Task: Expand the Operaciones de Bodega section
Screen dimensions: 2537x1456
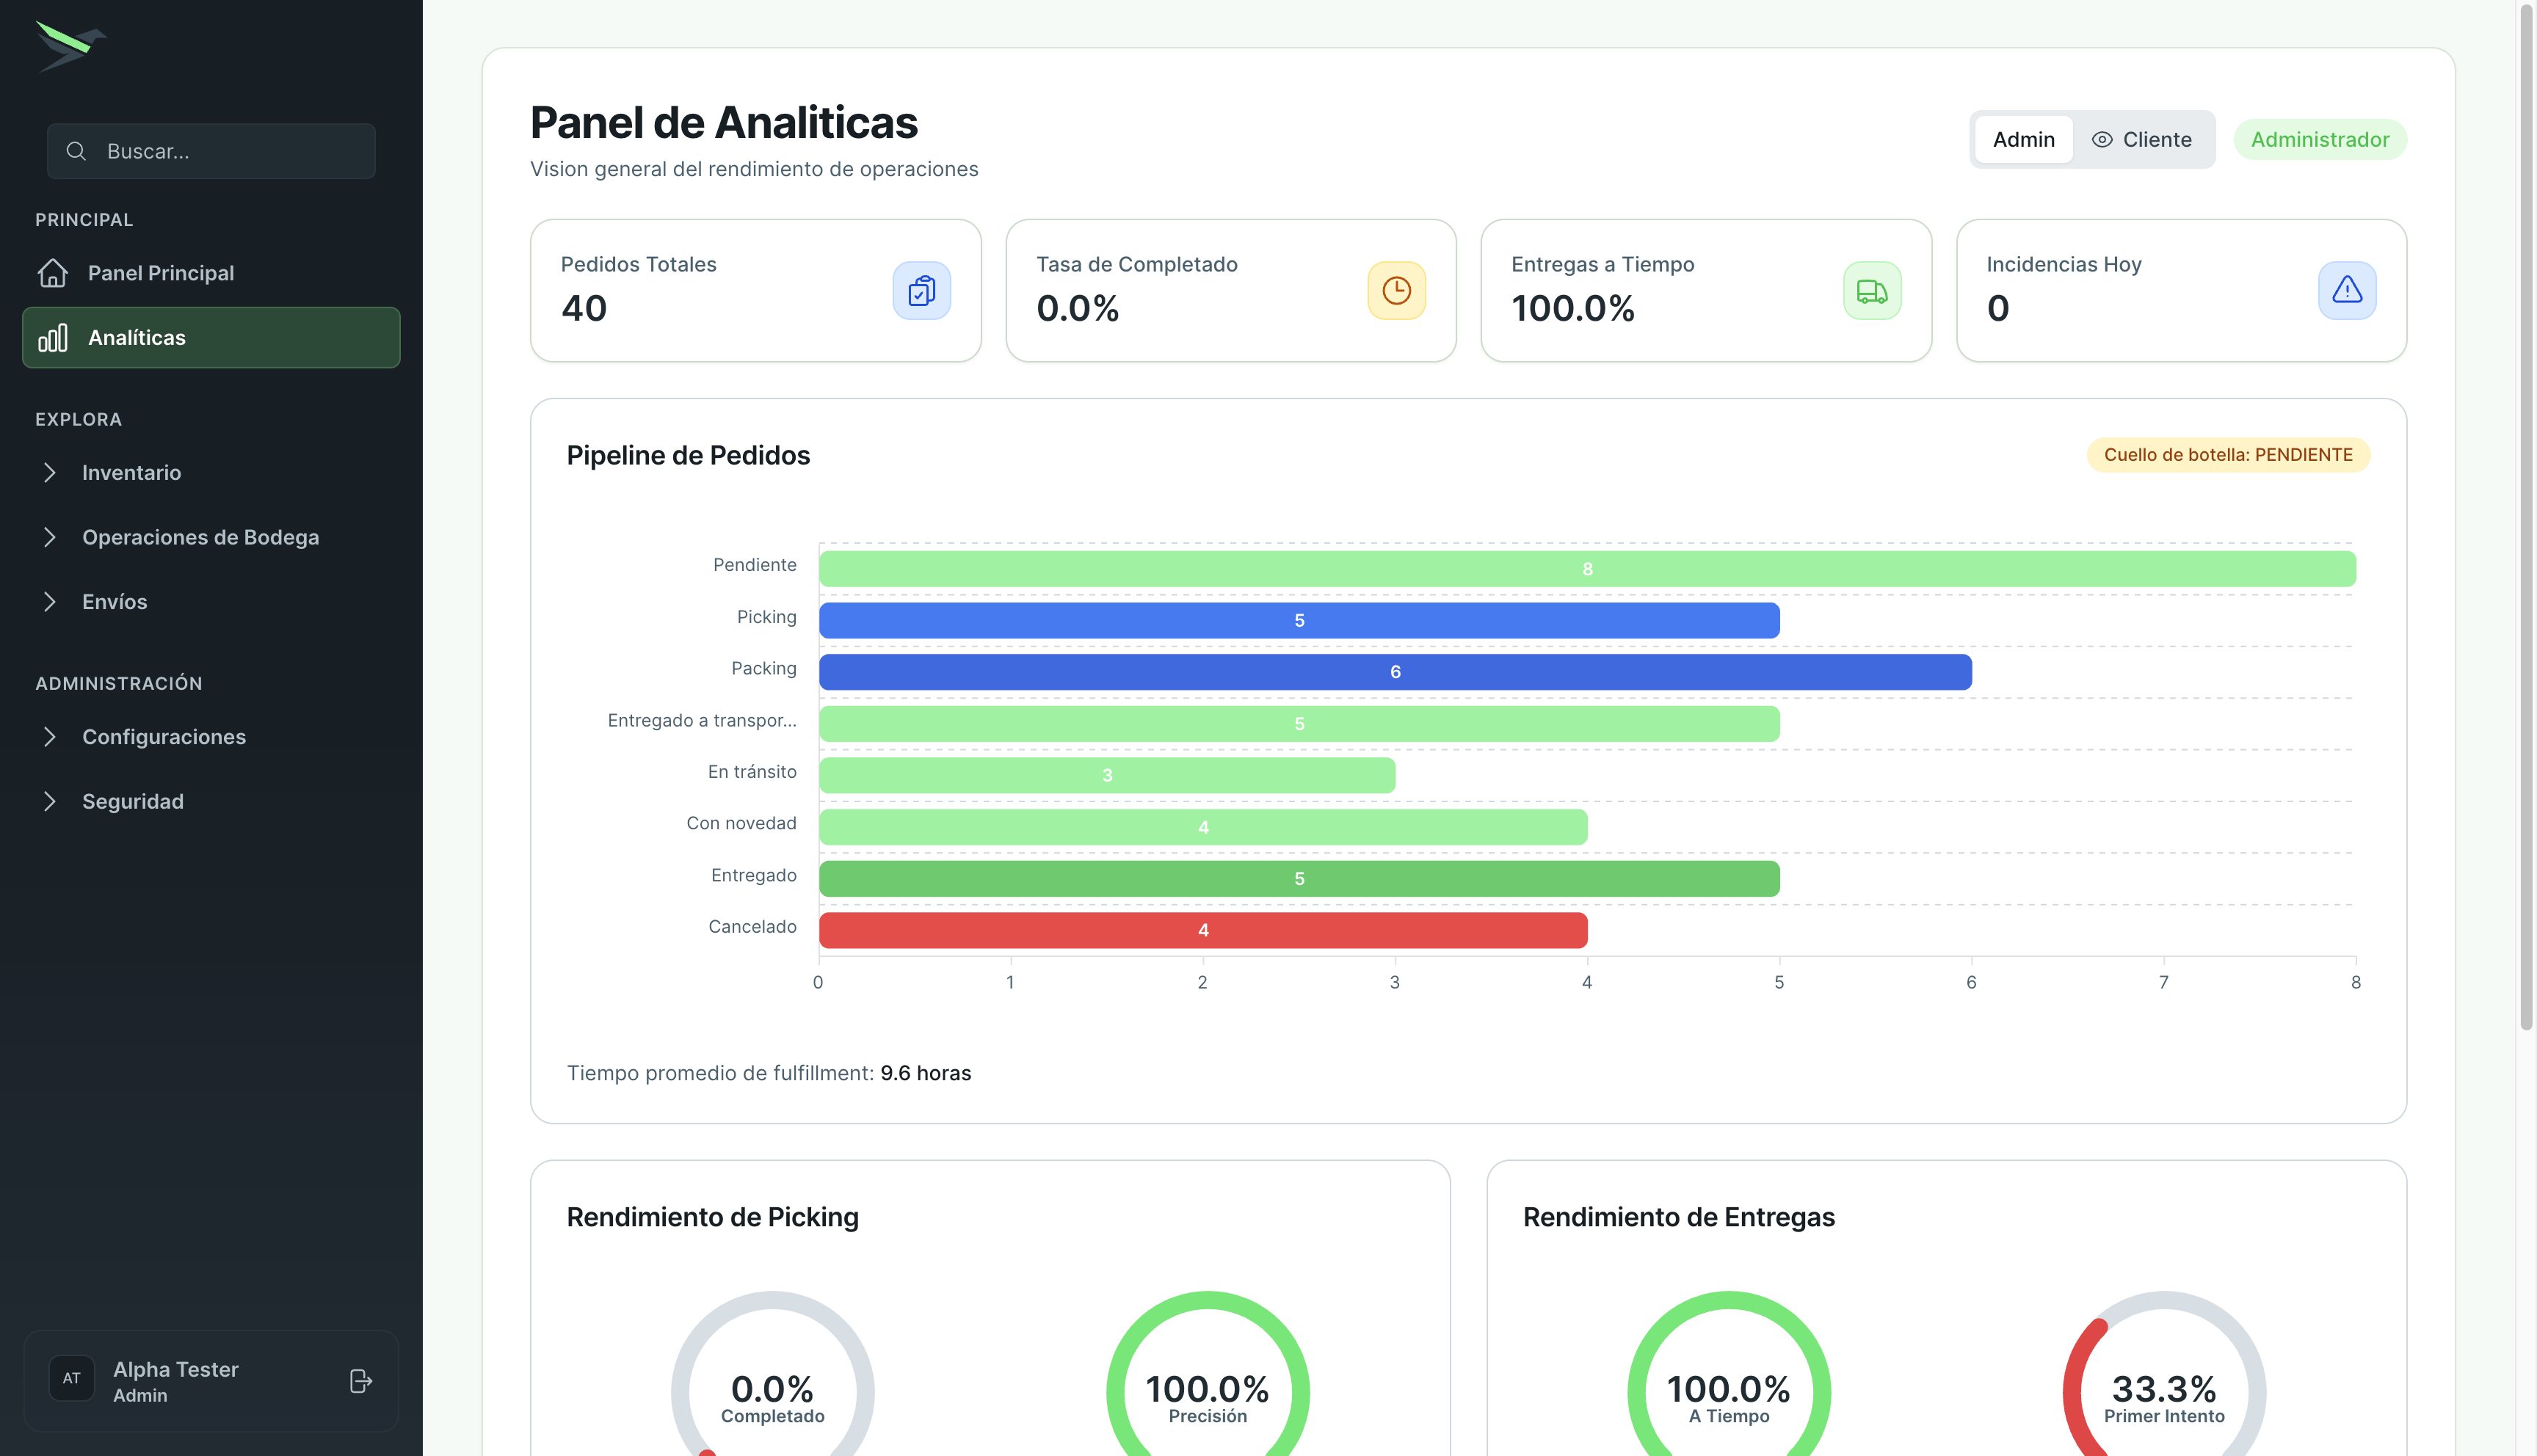Action: 211,537
